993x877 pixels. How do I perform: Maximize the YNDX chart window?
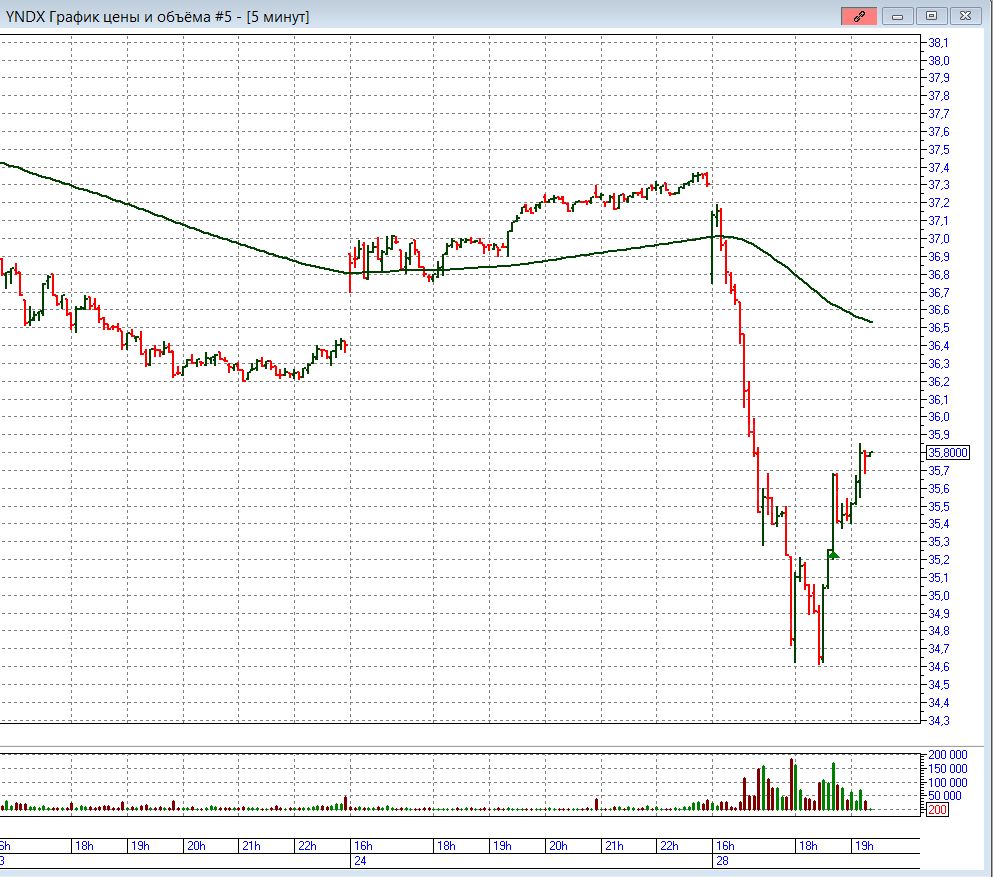pos(931,16)
